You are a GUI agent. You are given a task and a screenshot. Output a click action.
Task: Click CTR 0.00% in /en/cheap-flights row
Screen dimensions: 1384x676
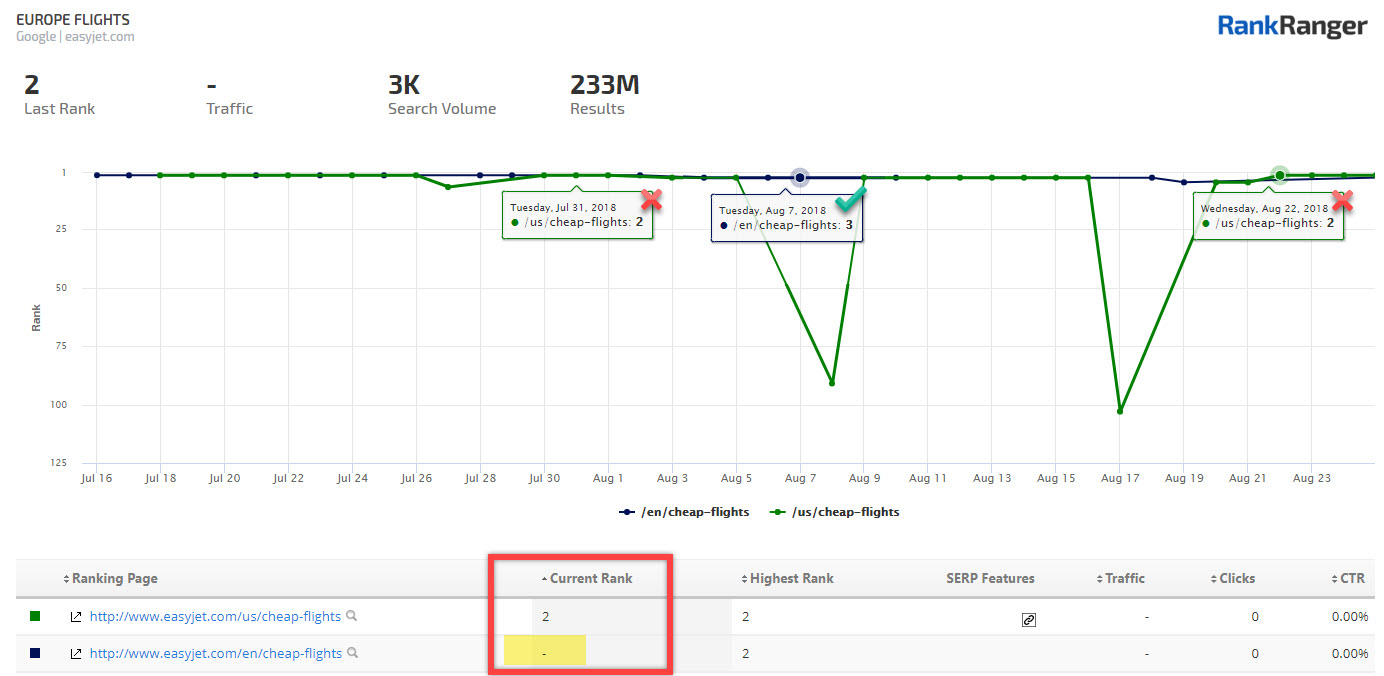[x=1350, y=654]
